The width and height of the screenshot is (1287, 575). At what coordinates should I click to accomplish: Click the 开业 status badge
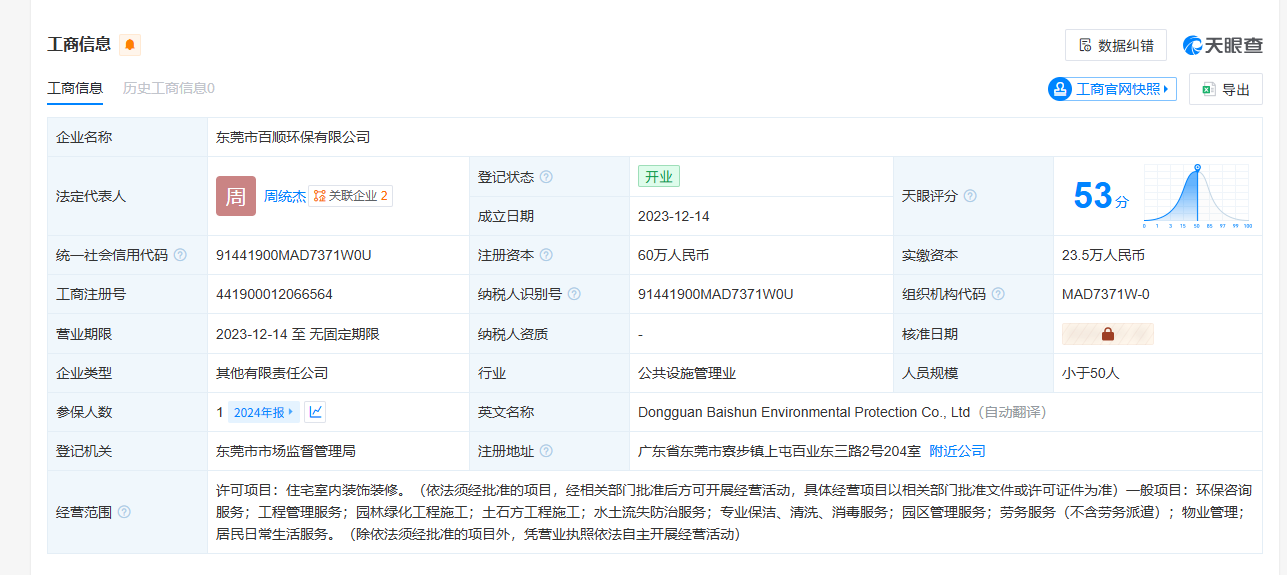point(658,177)
